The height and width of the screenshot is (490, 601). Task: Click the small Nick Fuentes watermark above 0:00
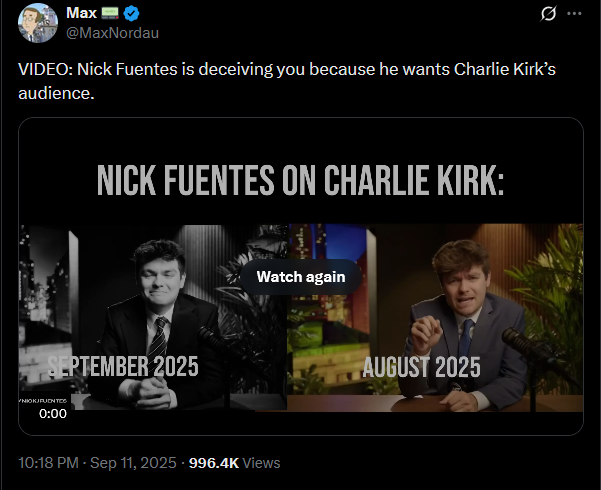point(44,400)
